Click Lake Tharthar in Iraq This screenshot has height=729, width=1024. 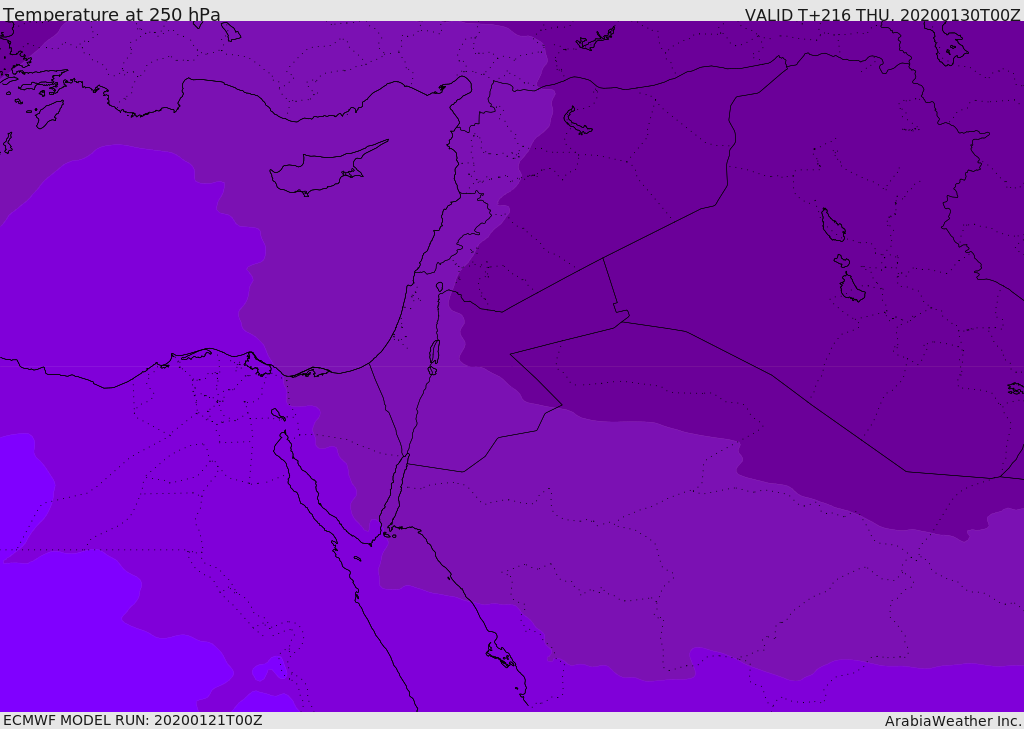pyautogui.click(x=832, y=226)
